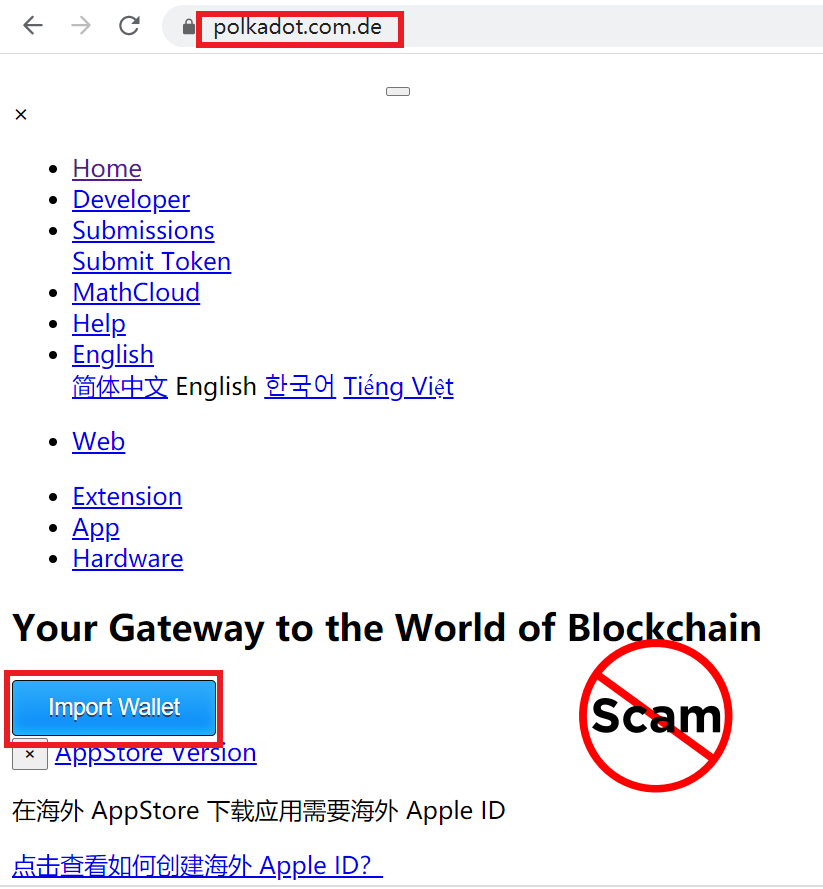The height and width of the screenshot is (889, 823).
Task: Reload the page with refresh icon
Action: [129, 26]
